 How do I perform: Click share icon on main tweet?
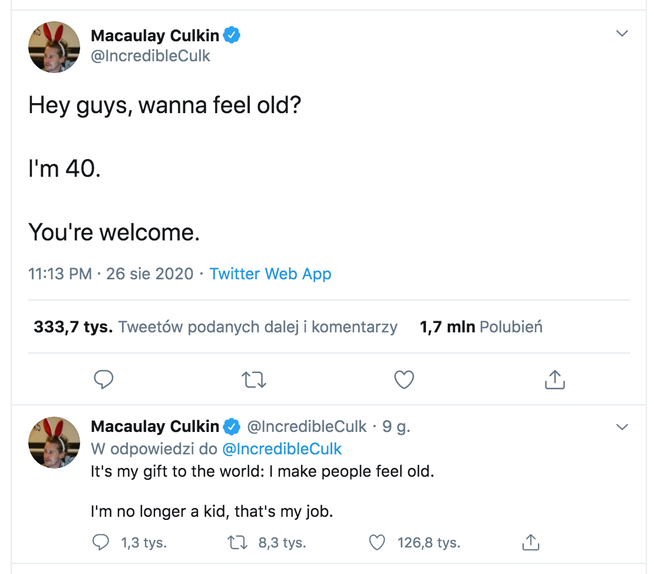tap(555, 380)
